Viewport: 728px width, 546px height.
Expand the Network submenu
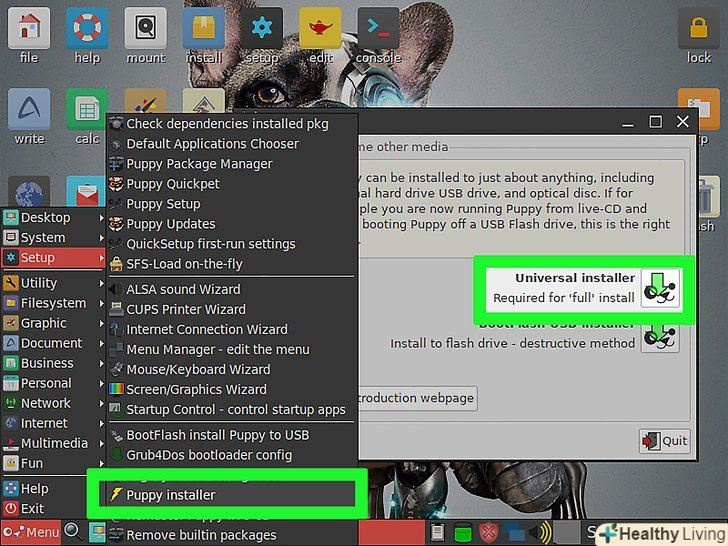pyautogui.click(x=53, y=403)
